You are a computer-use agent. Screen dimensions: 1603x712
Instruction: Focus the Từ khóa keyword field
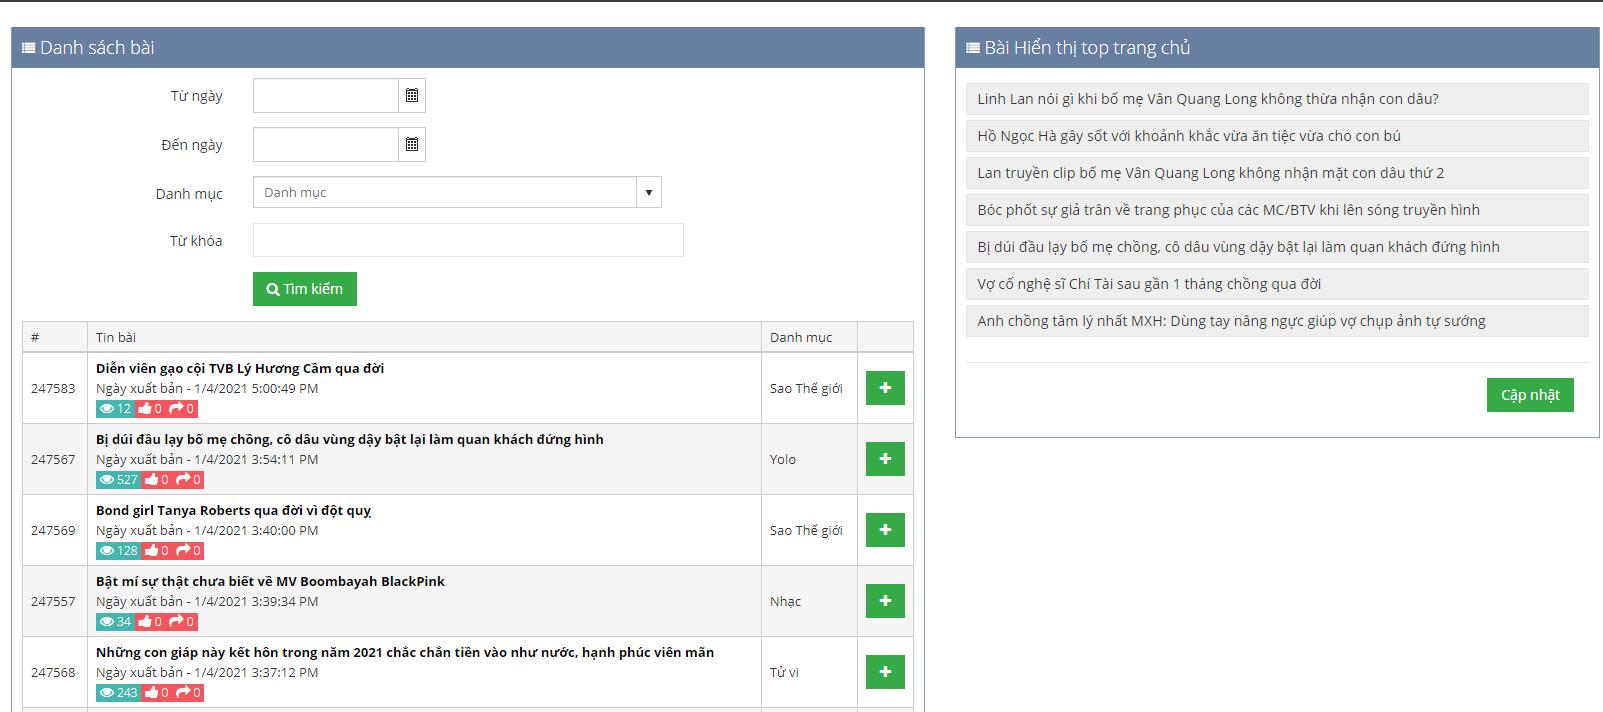click(x=467, y=240)
